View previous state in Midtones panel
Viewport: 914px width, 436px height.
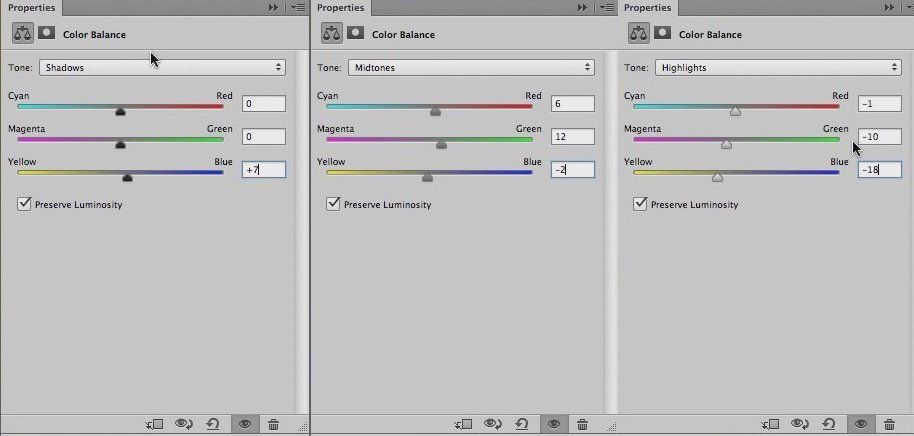coord(493,424)
